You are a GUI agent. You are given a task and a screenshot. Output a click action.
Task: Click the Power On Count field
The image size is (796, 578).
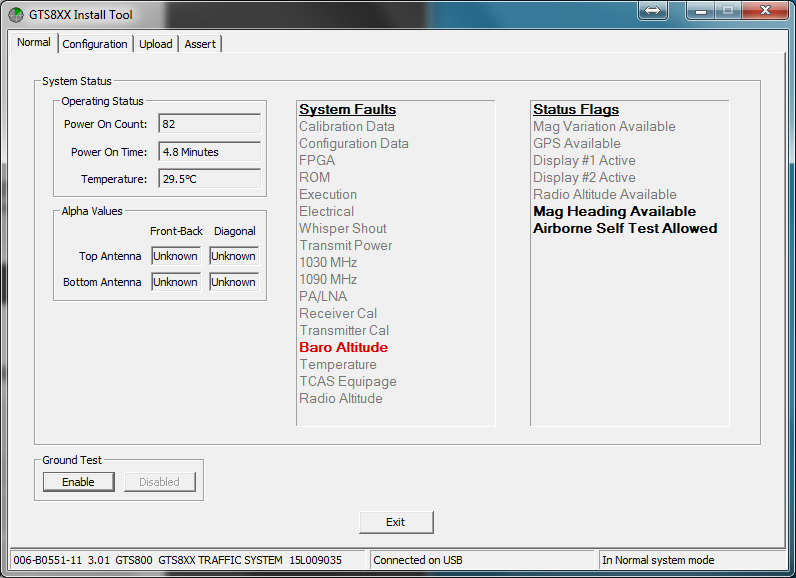[x=210, y=124]
